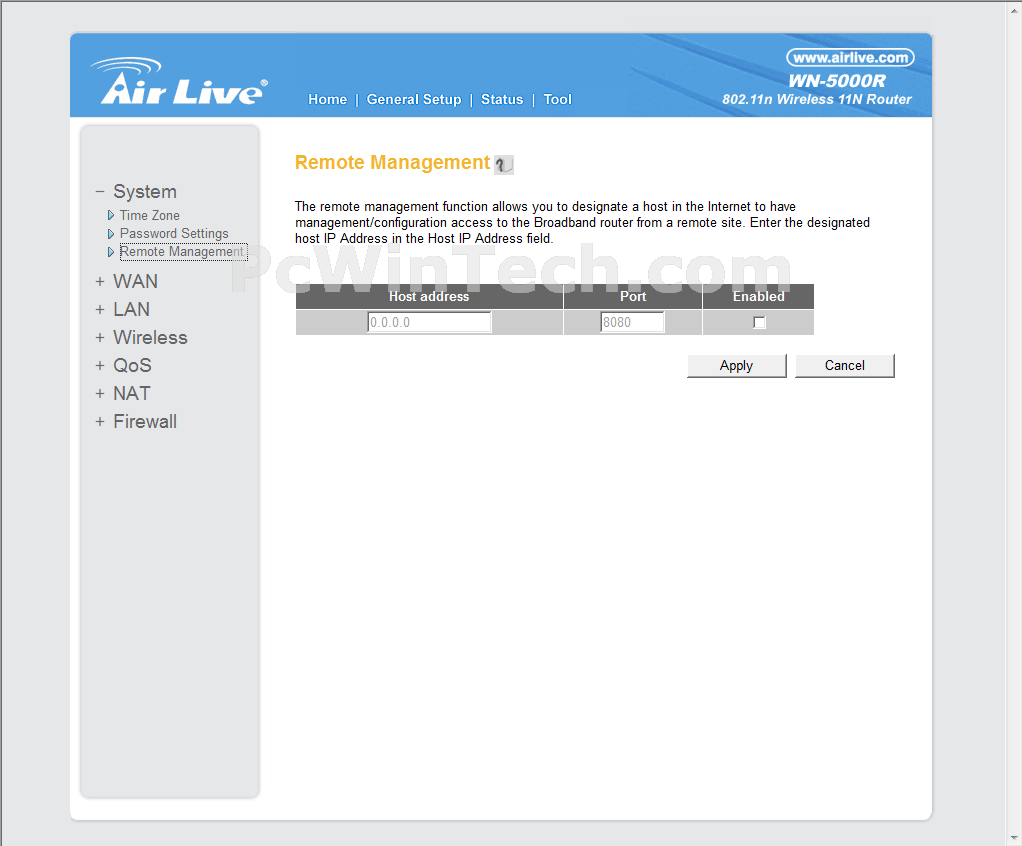Click the 802.11n Wireless 11N Router text
Viewport: 1022px width, 846px height.
[817, 100]
